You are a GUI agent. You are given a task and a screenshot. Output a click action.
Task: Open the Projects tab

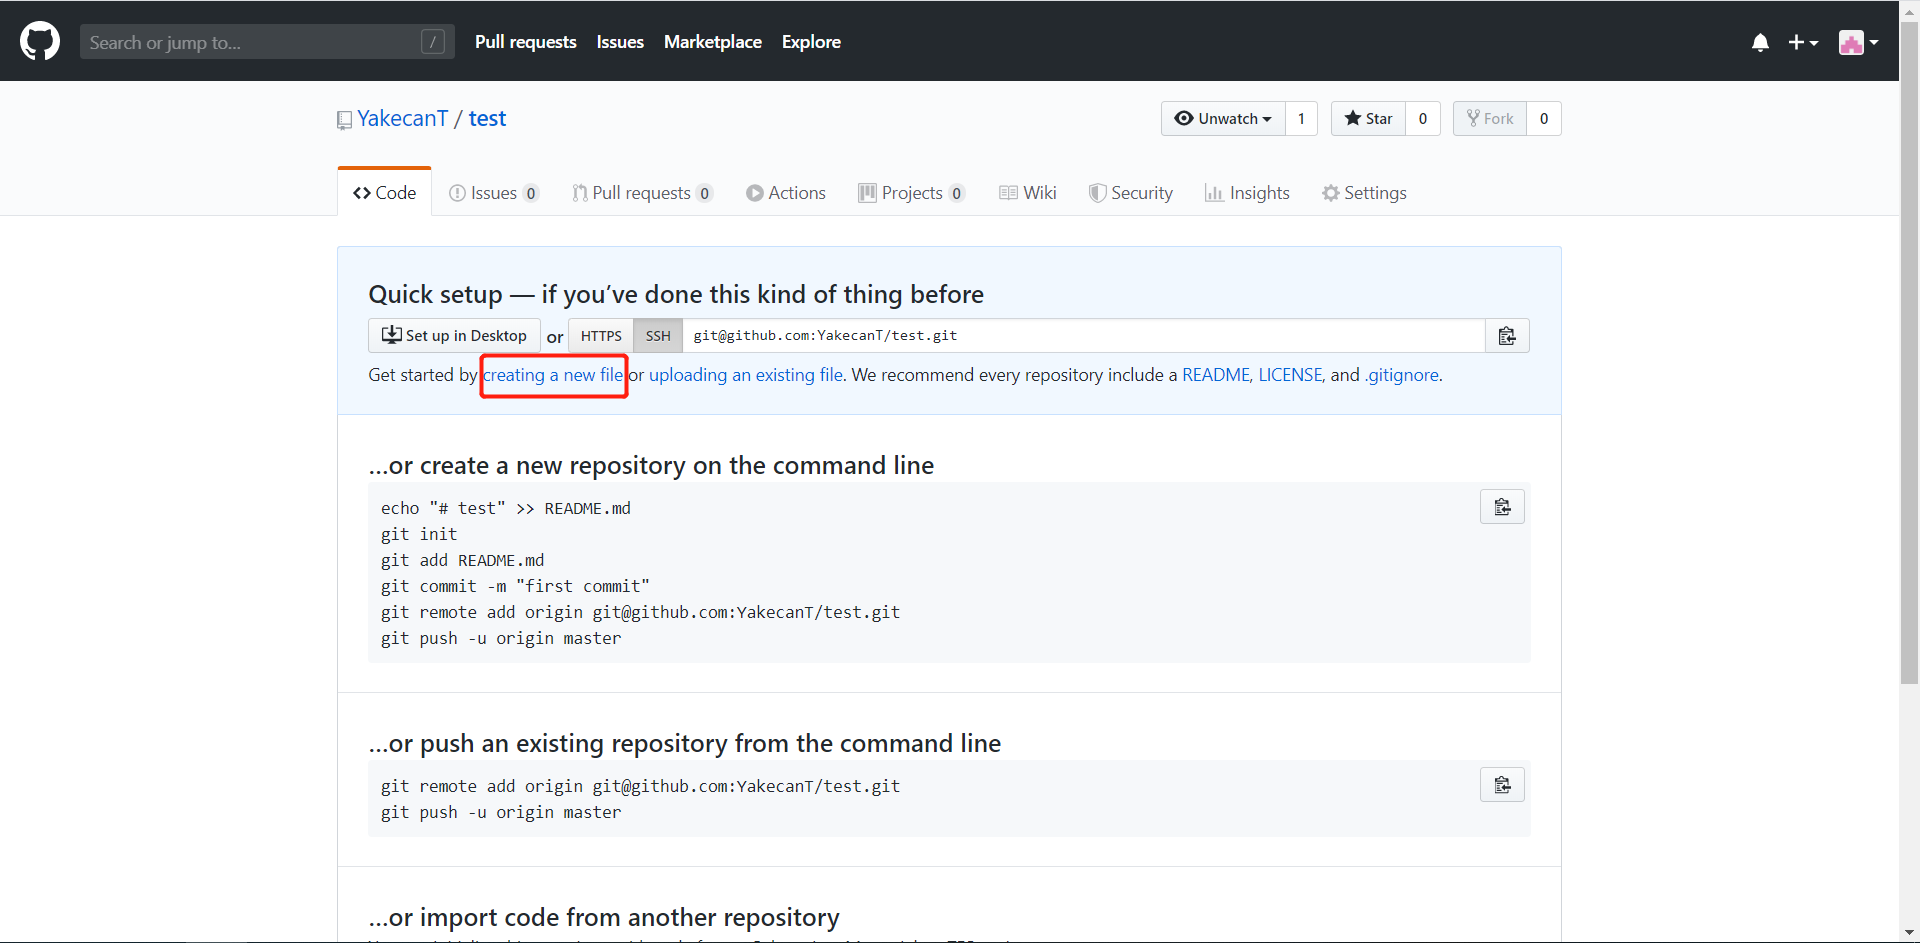tap(911, 193)
